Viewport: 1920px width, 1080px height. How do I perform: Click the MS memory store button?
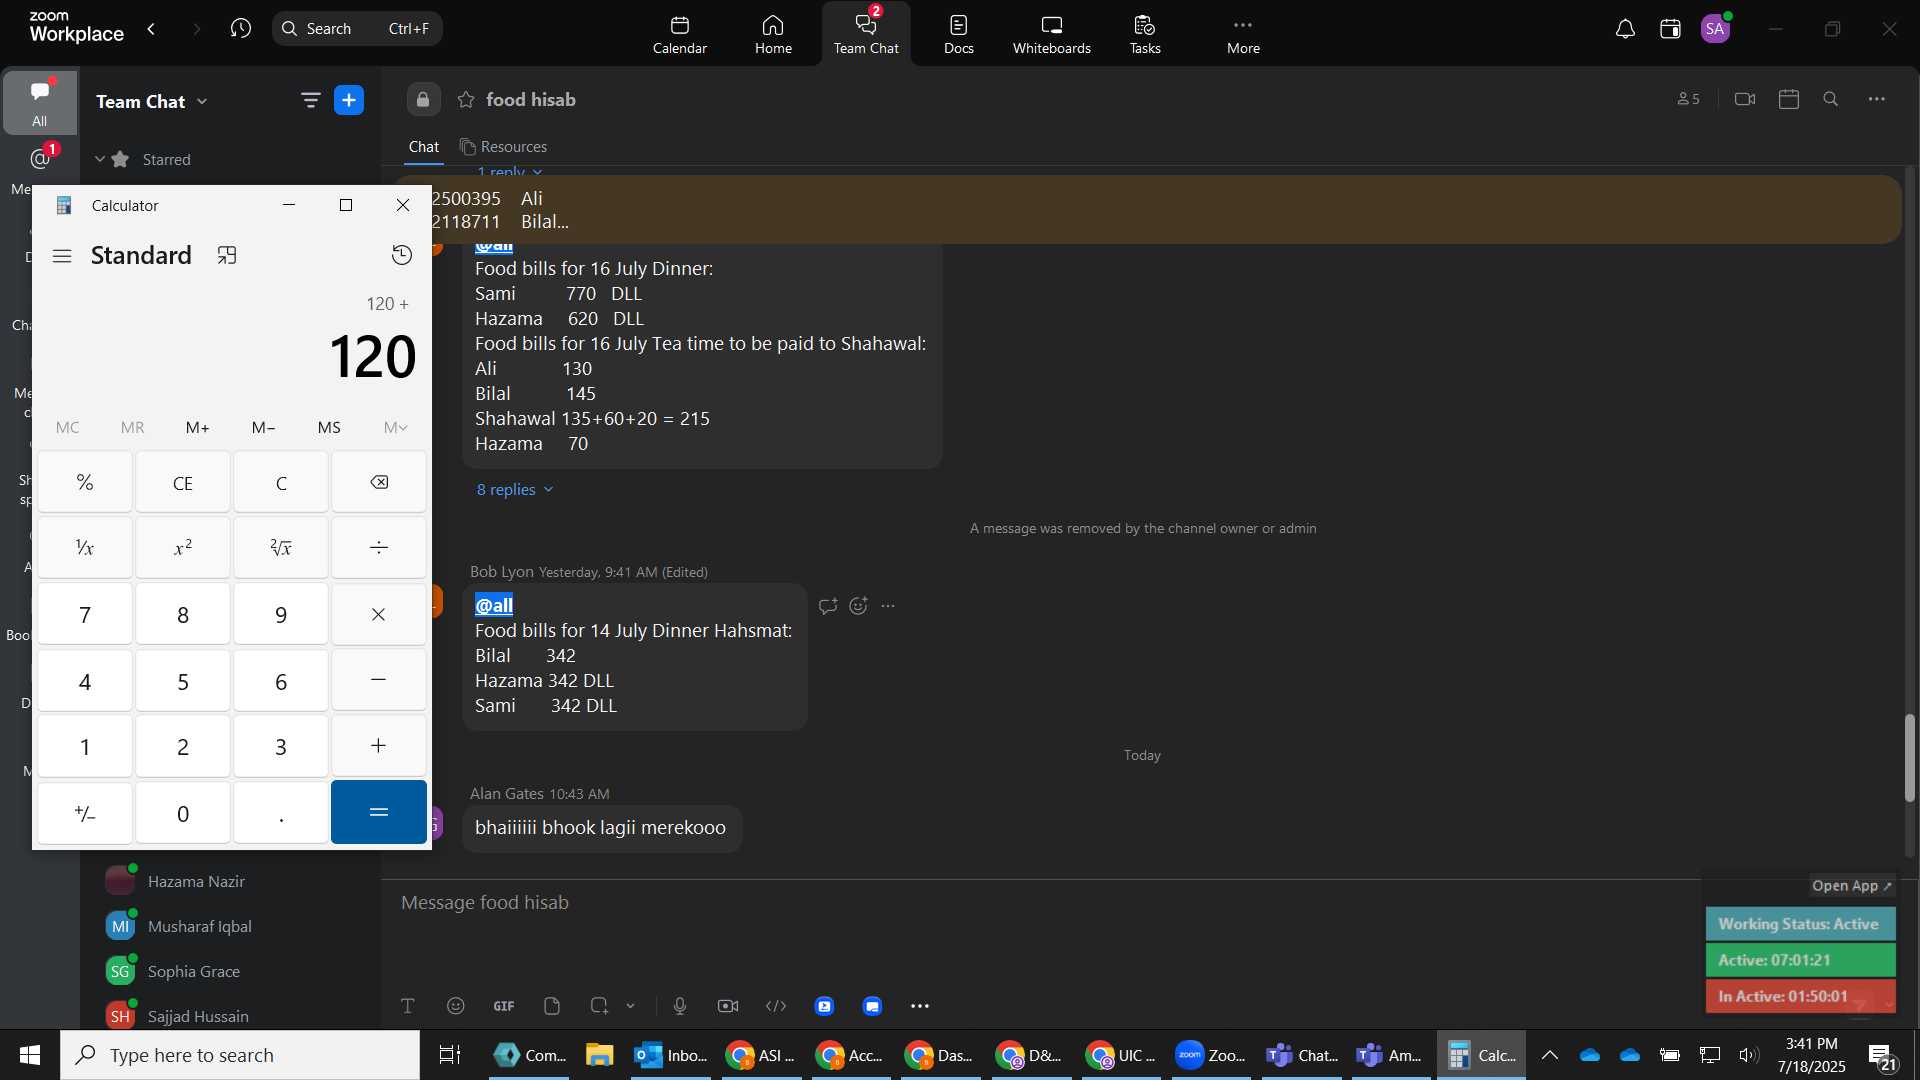(329, 428)
